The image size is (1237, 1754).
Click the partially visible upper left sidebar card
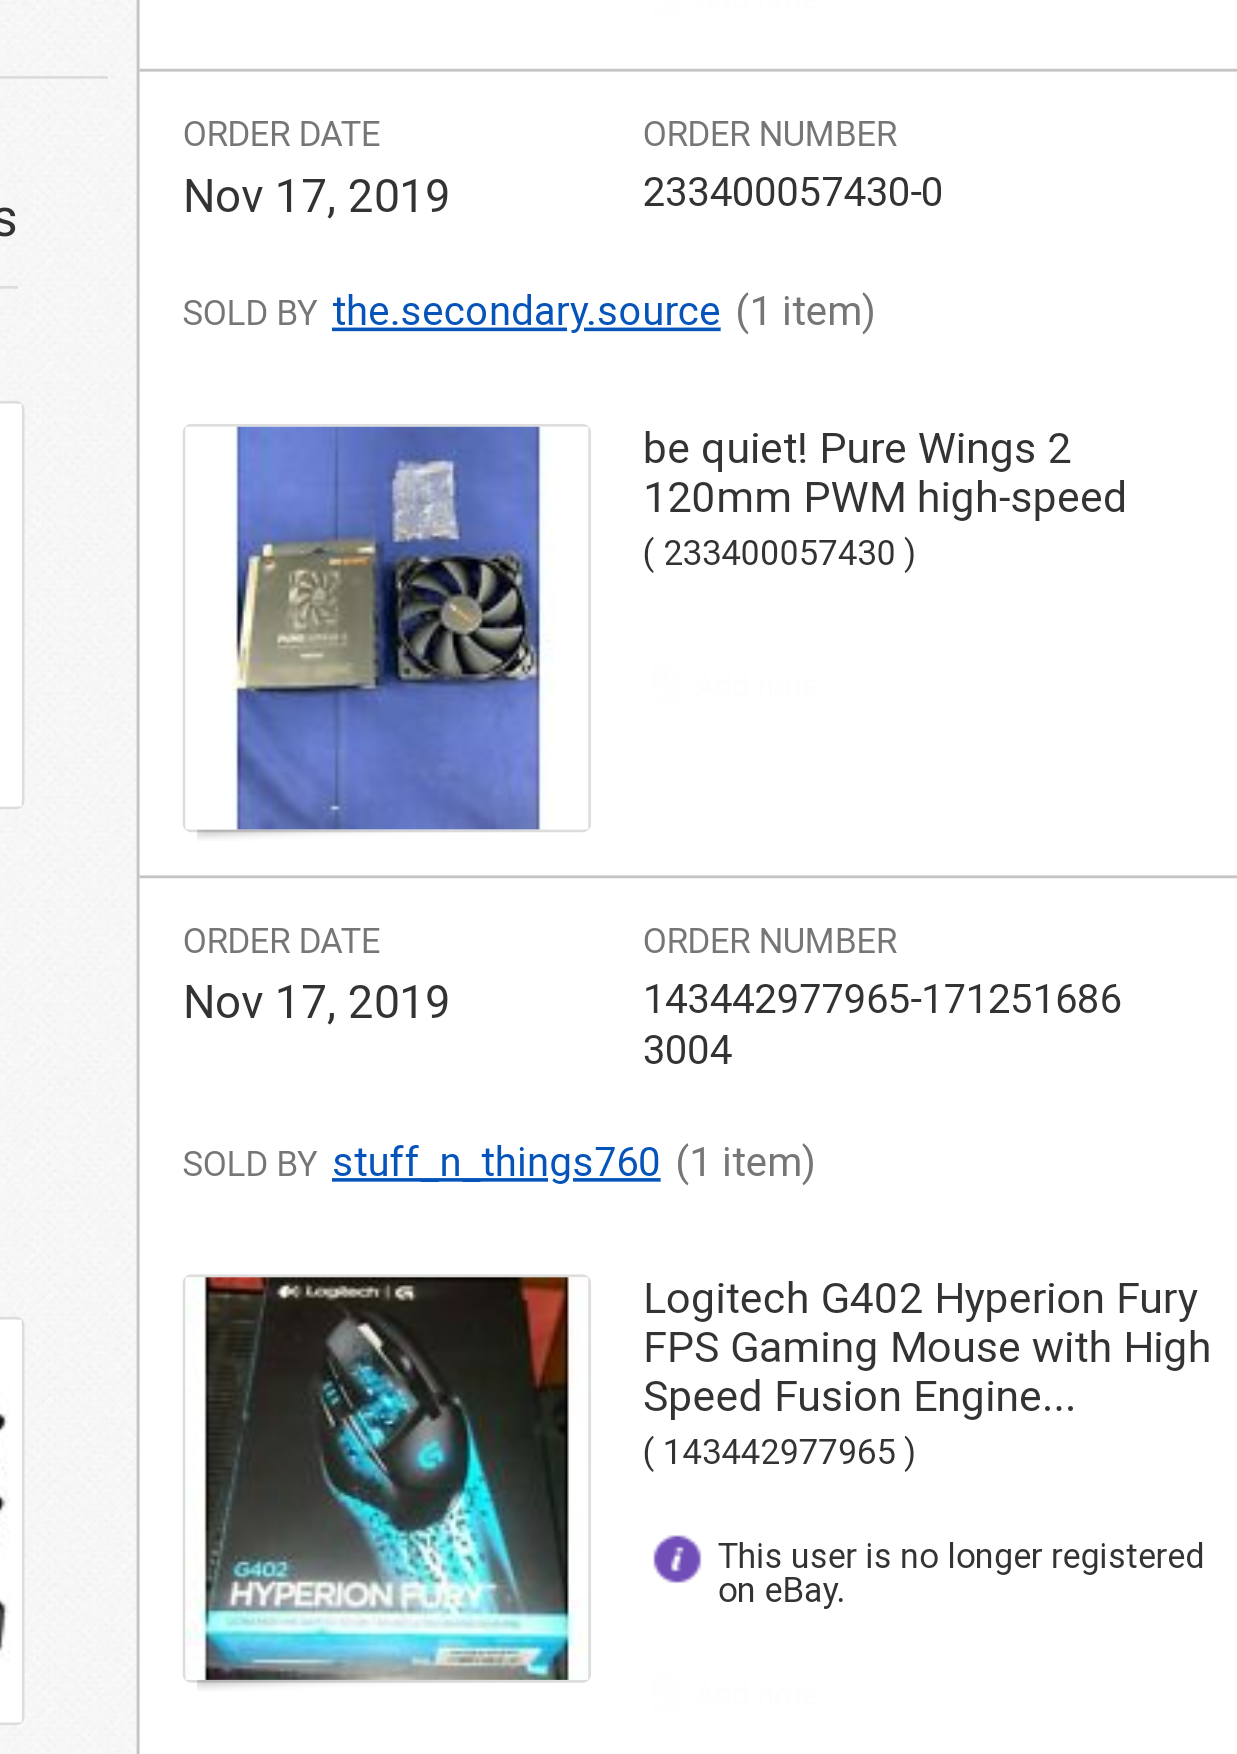pos(11,604)
